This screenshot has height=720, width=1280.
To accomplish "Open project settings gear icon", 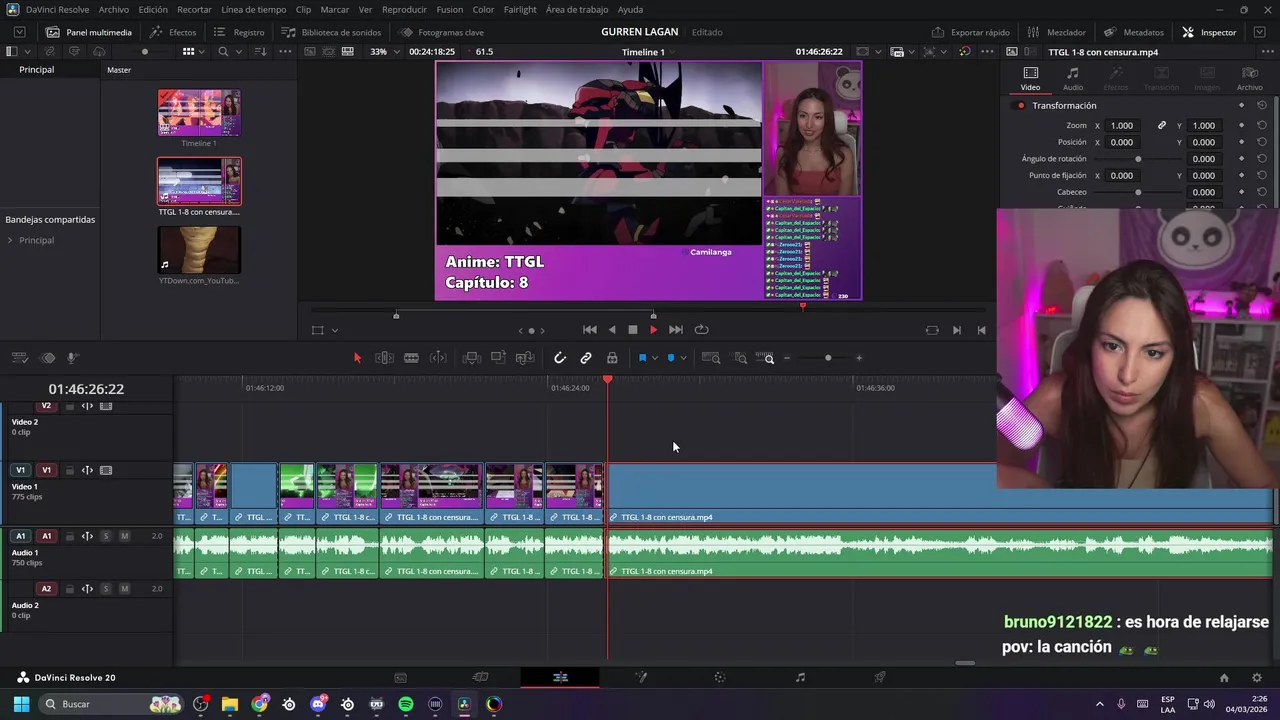I will [x=1257, y=677].
